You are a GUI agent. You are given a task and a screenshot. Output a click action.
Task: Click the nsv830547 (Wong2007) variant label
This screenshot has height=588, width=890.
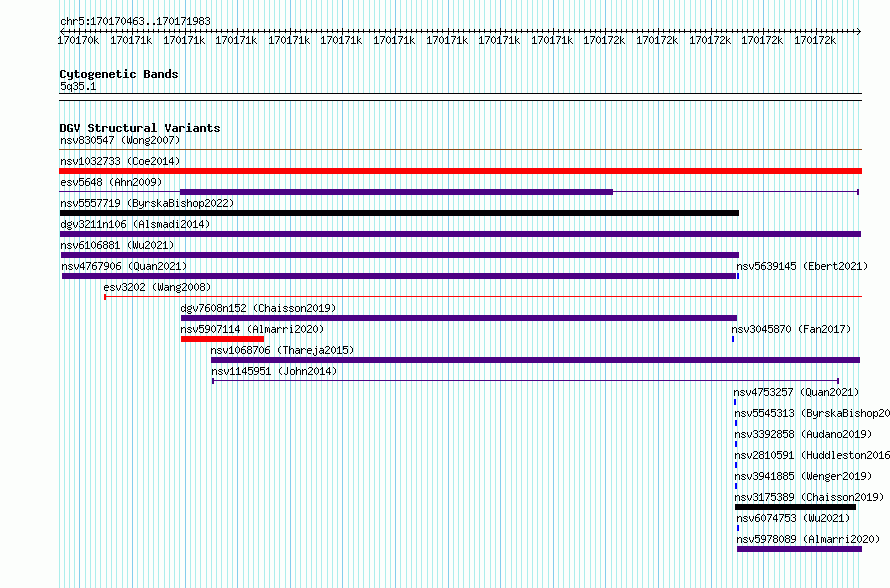[120, 140]
